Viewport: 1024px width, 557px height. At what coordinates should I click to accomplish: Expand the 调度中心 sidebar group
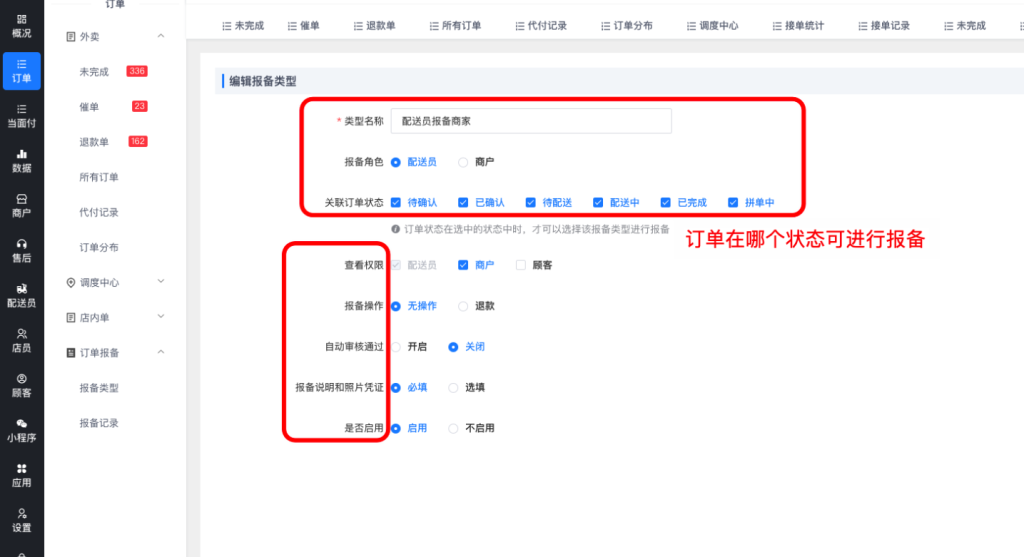(161, 283)
